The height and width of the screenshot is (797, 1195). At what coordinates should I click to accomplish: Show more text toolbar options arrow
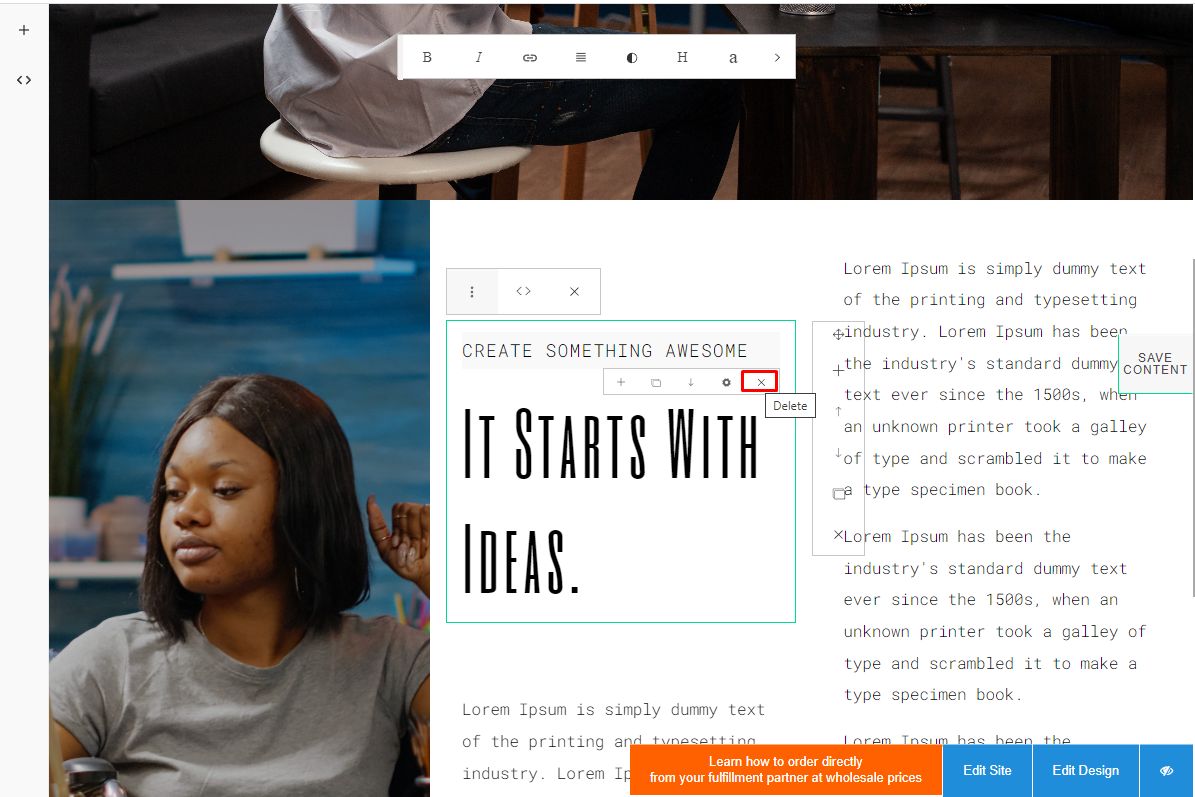point(777,57)
